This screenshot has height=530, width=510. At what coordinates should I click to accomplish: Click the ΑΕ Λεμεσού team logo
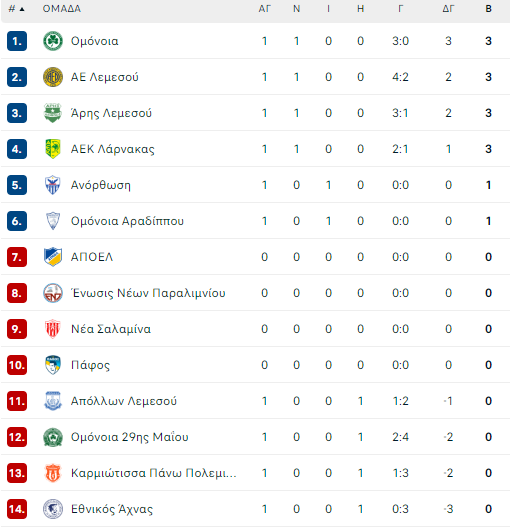[x=53, y=77]
